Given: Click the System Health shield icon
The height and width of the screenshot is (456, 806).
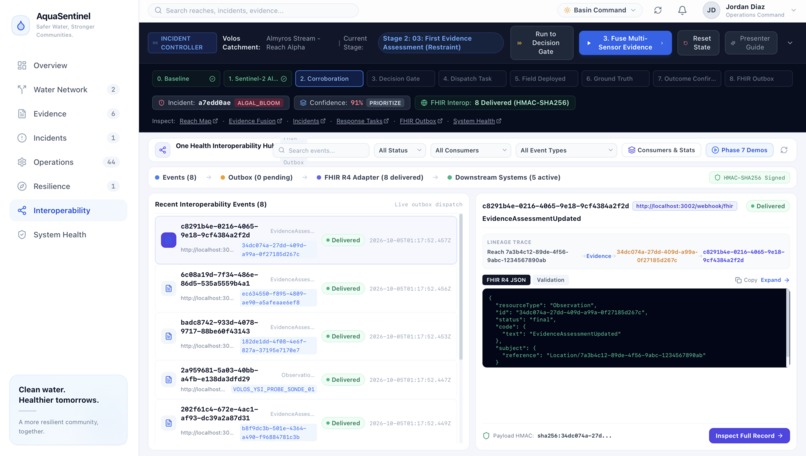Looking at the screenshot, I should [22, 234].
